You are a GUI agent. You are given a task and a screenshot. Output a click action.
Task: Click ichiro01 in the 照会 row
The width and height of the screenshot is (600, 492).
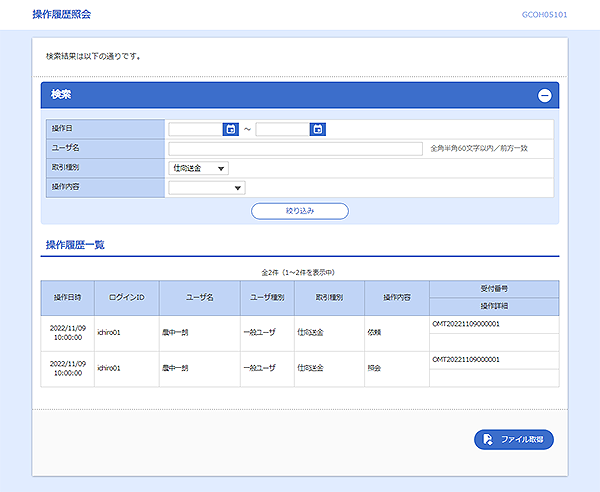pyautogui.click(x=109, y=368)
